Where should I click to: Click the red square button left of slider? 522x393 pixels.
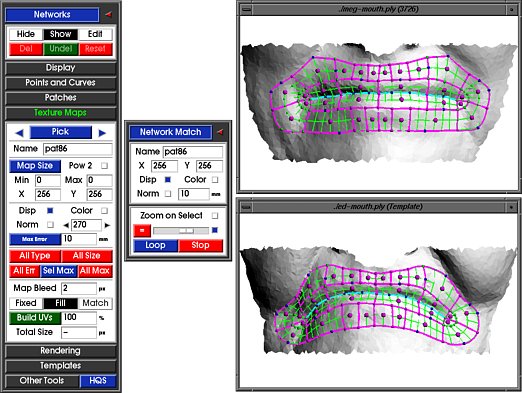pyautogui.click(x=142, y=230)
